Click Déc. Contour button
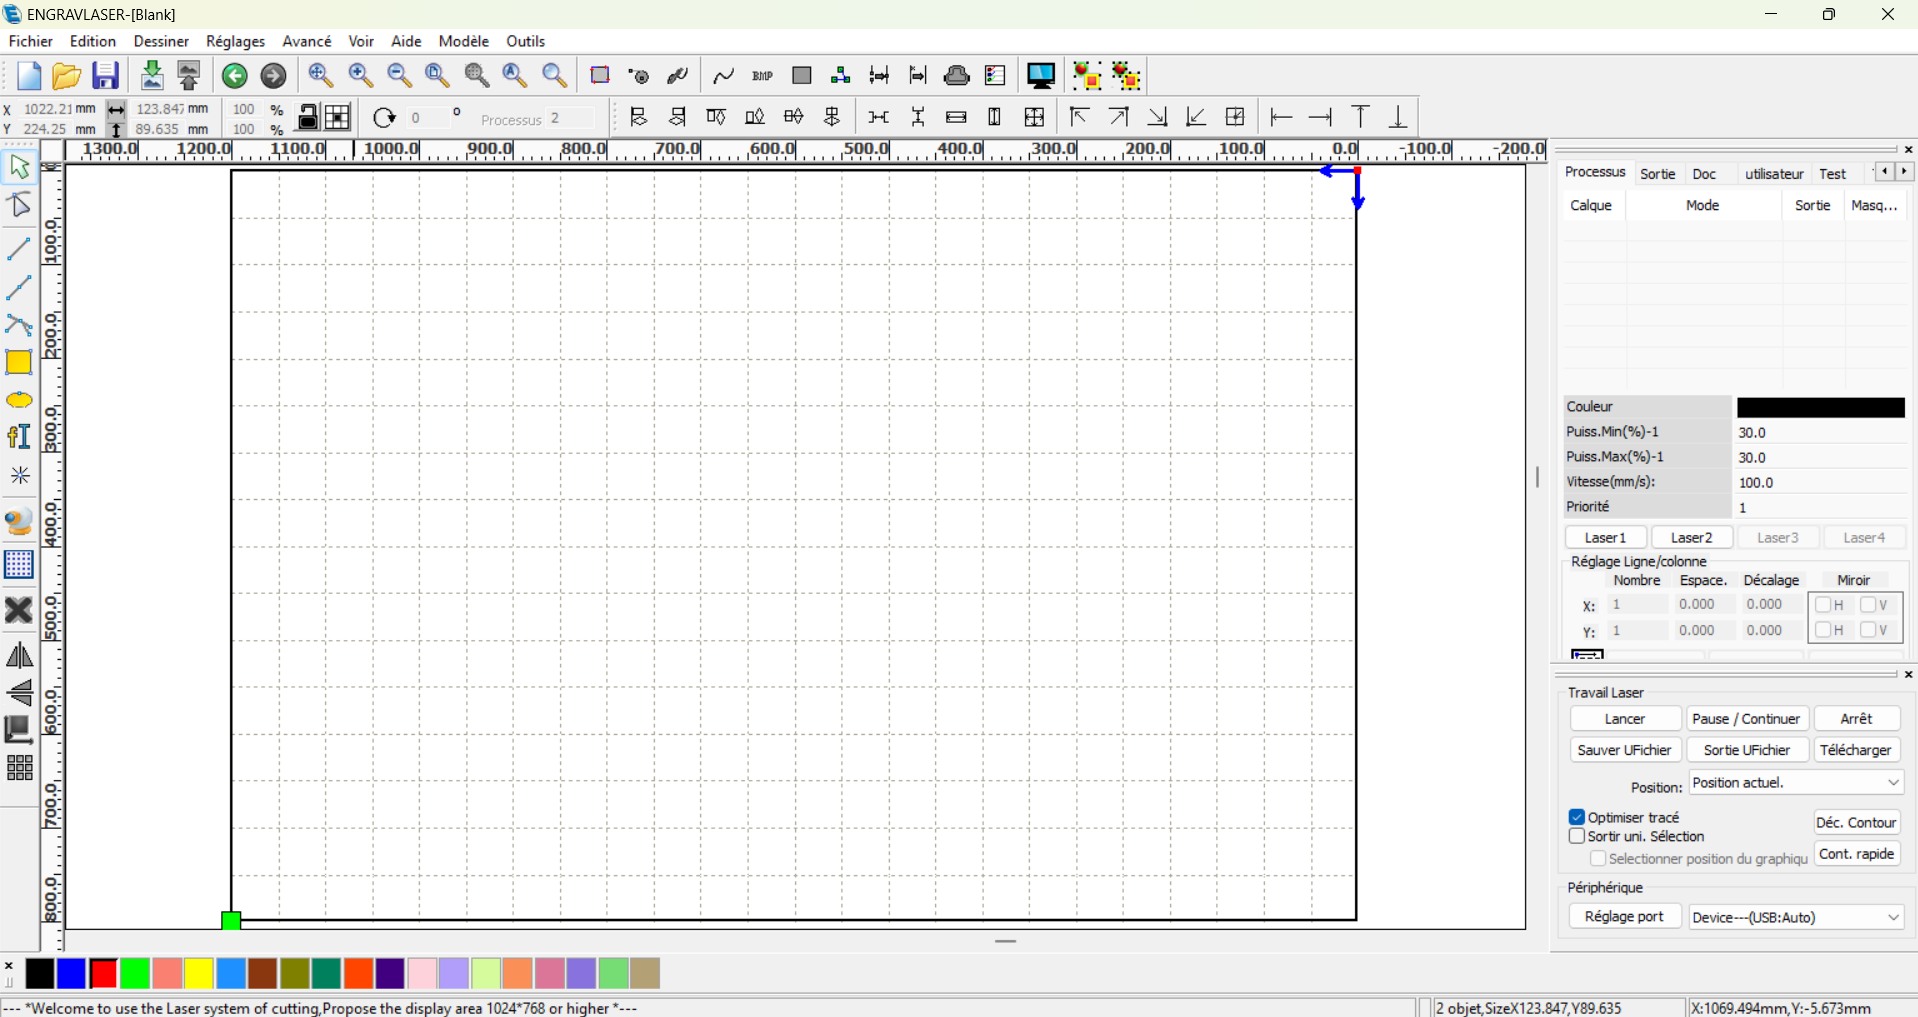The height and width of the screenshot is (1017, 1918). click(1857, 823)
